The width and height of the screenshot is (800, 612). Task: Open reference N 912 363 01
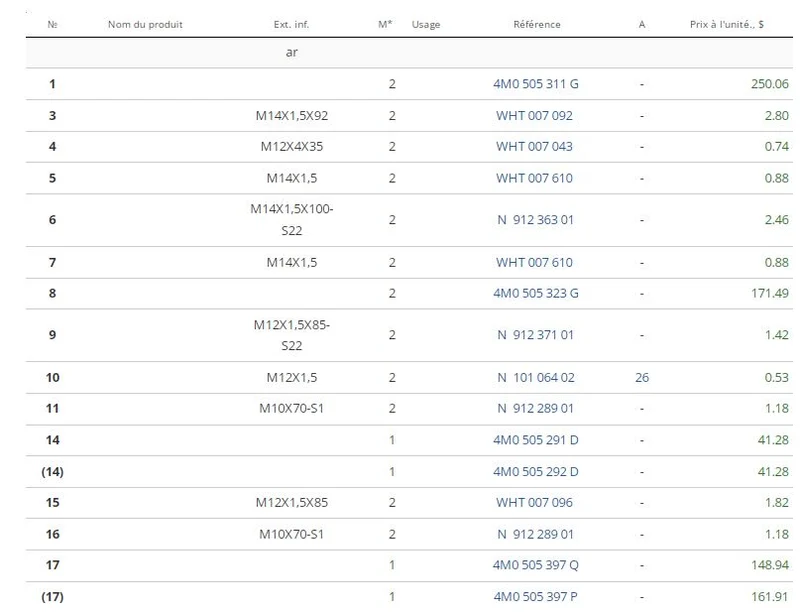pyautogui.click(x=535, y=220)
